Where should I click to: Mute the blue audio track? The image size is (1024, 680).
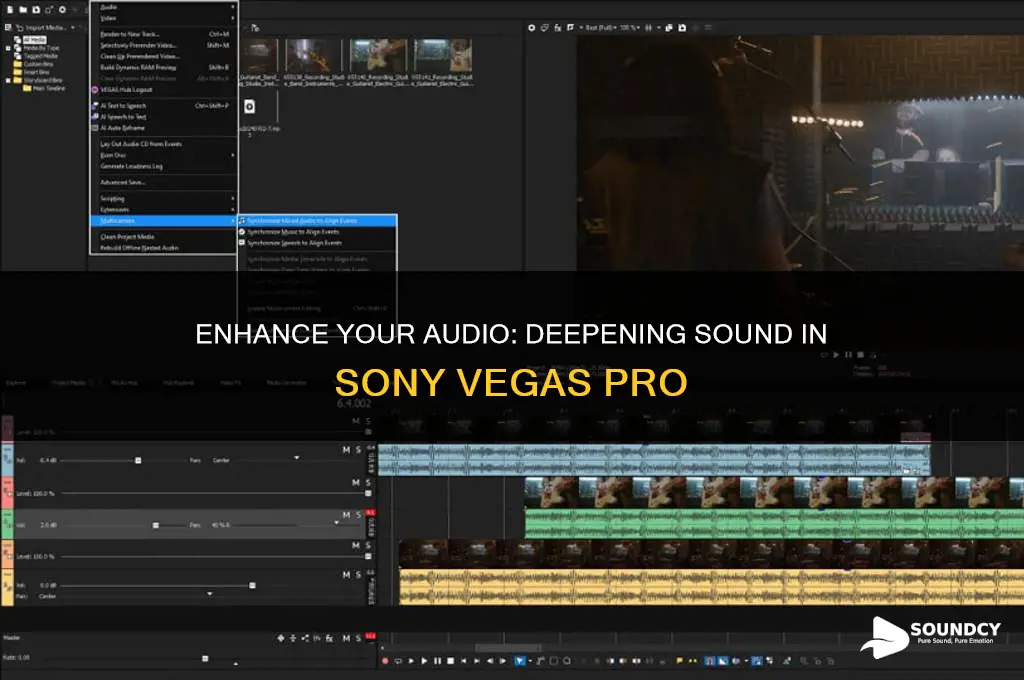pos(346,450)
